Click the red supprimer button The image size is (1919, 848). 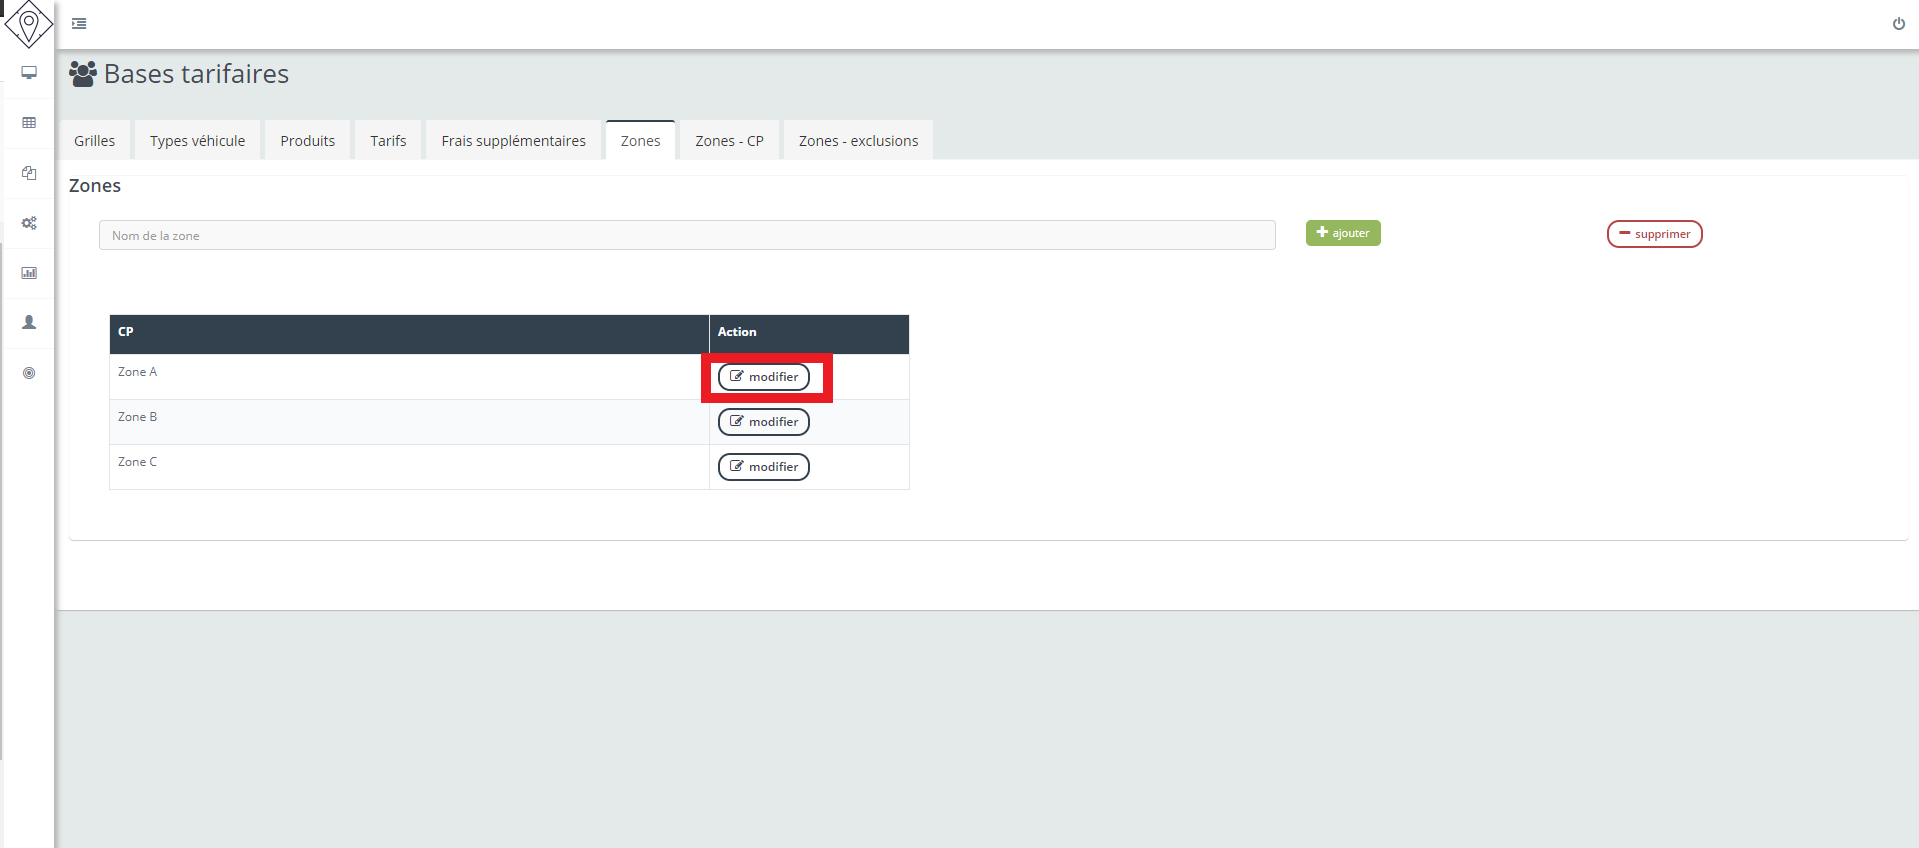coord(1654,234)
